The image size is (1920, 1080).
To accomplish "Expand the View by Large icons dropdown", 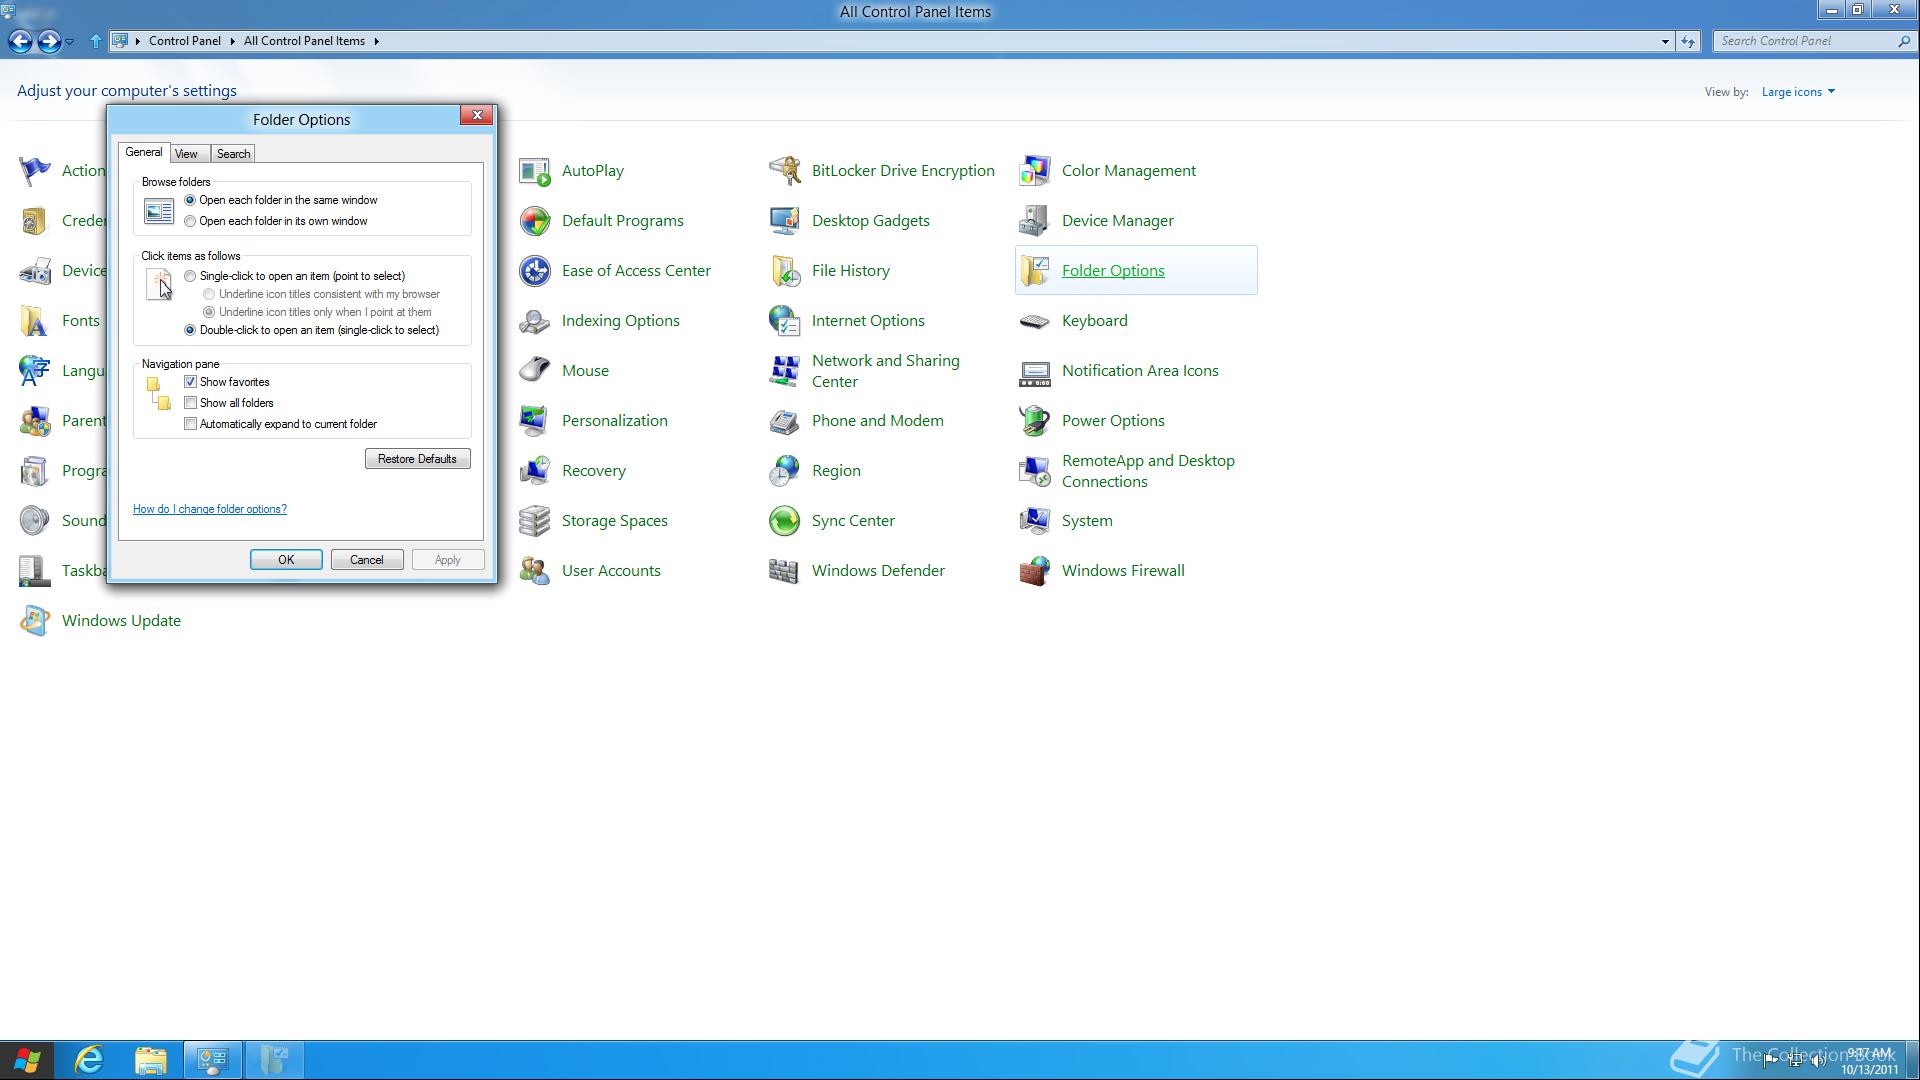I will coord(1798,92).
